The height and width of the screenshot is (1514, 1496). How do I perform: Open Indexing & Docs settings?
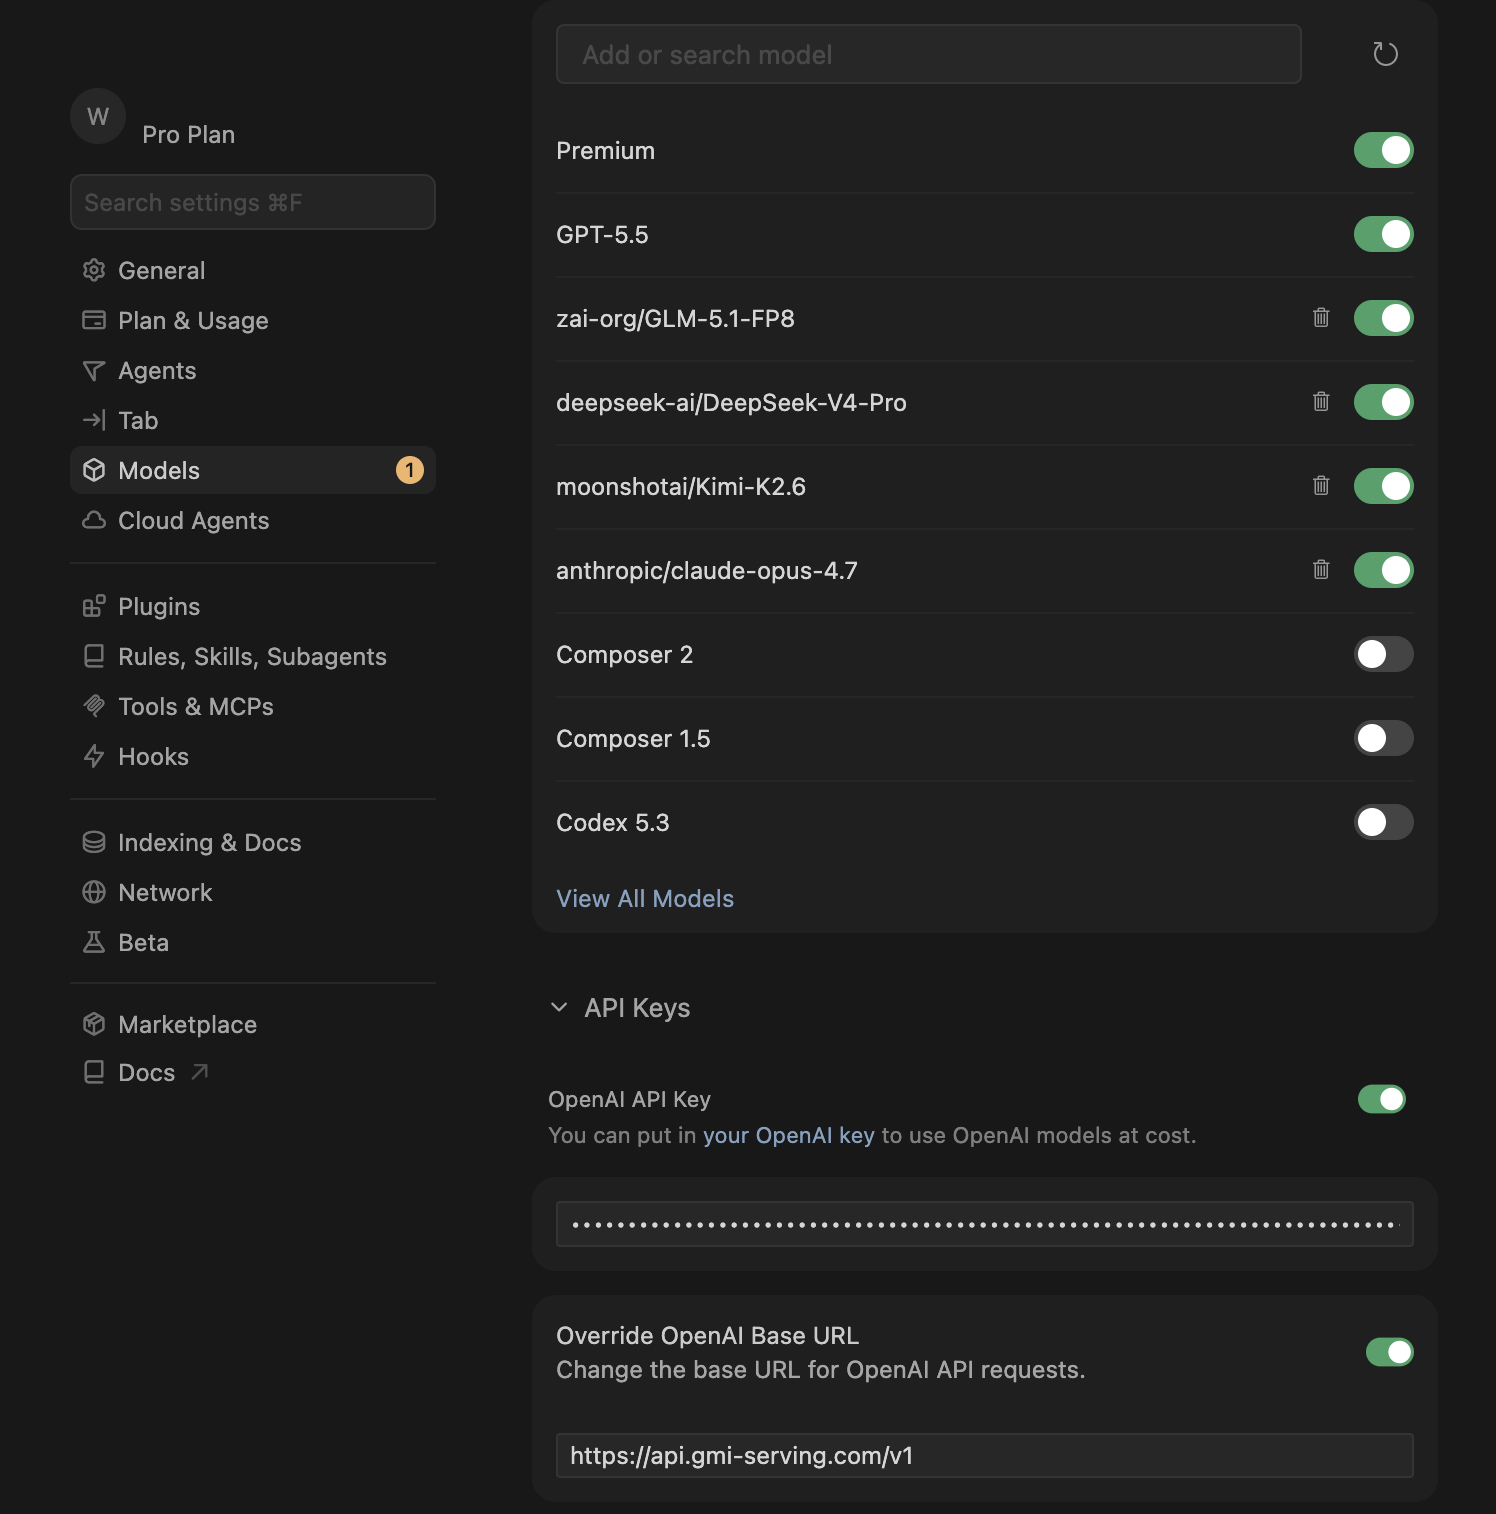(x=253, y=842)
